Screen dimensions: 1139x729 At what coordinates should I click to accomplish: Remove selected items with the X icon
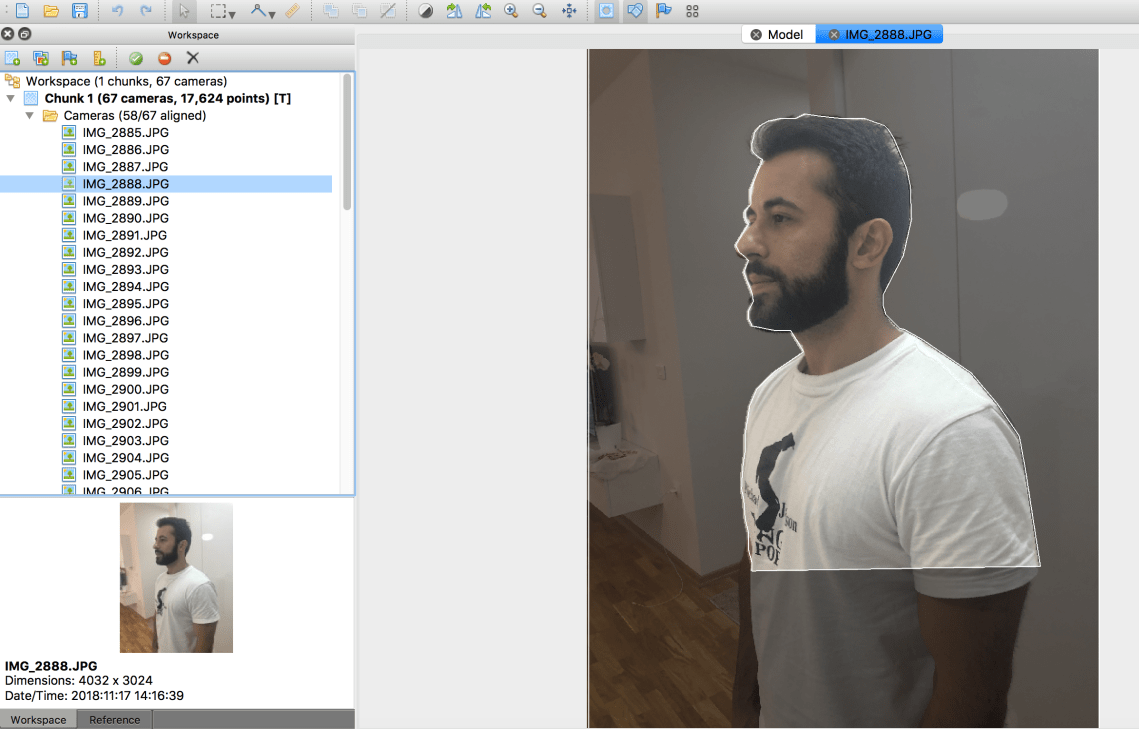193,58
